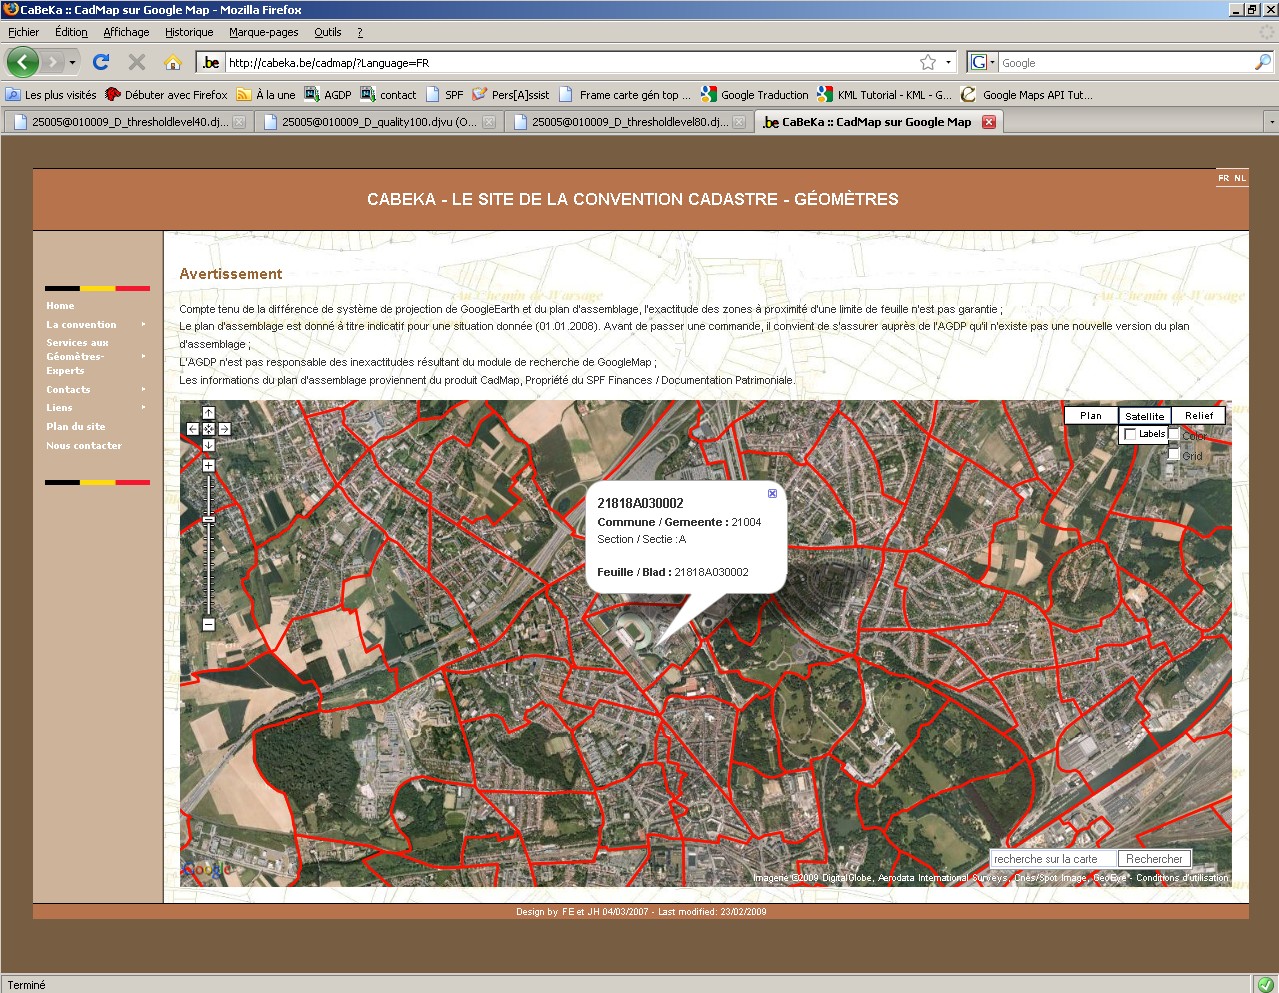Image resolution: width=1279 pixels, height=993 pixels.
Task: Click the stop loading X icon
Action: (x=137, y=62)
